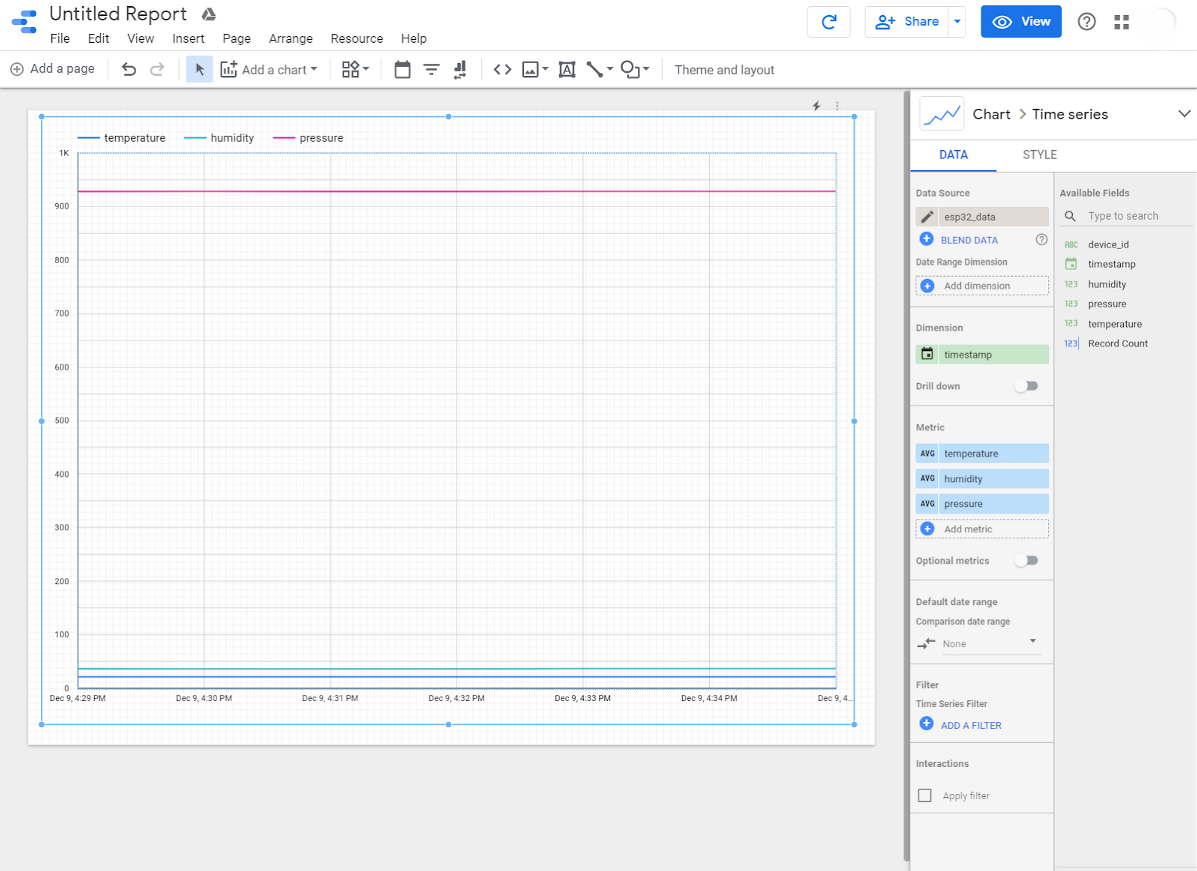The width and height of the screenshot is (1197, 871).
Task: Click the data refresh icon
Action: tap(828, 21)
